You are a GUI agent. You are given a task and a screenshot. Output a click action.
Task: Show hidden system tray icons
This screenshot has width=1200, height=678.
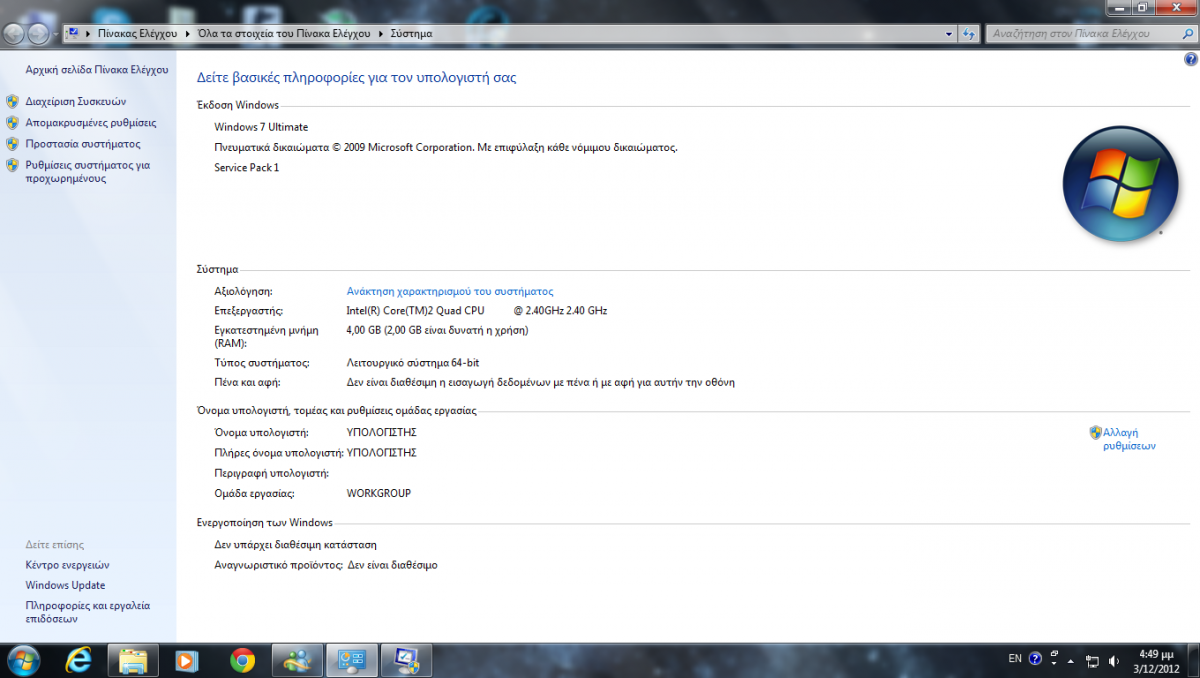1071,660
